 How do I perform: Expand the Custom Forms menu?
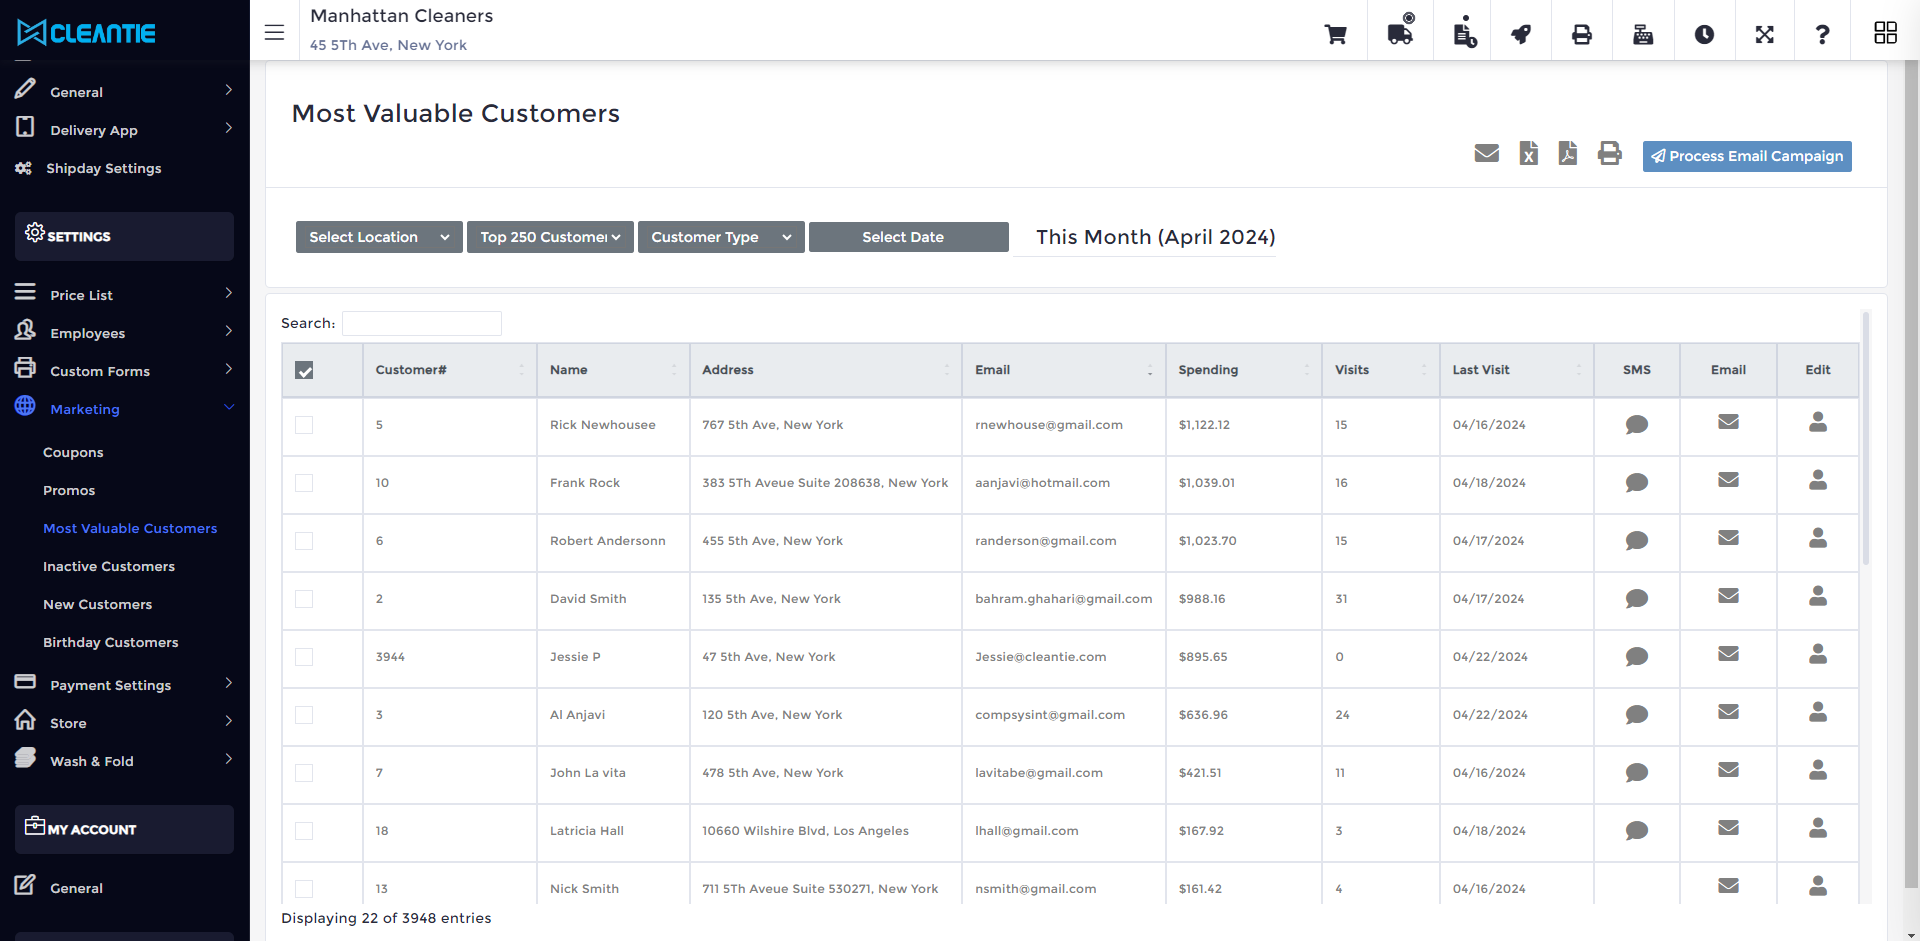[x=124, y=371]
